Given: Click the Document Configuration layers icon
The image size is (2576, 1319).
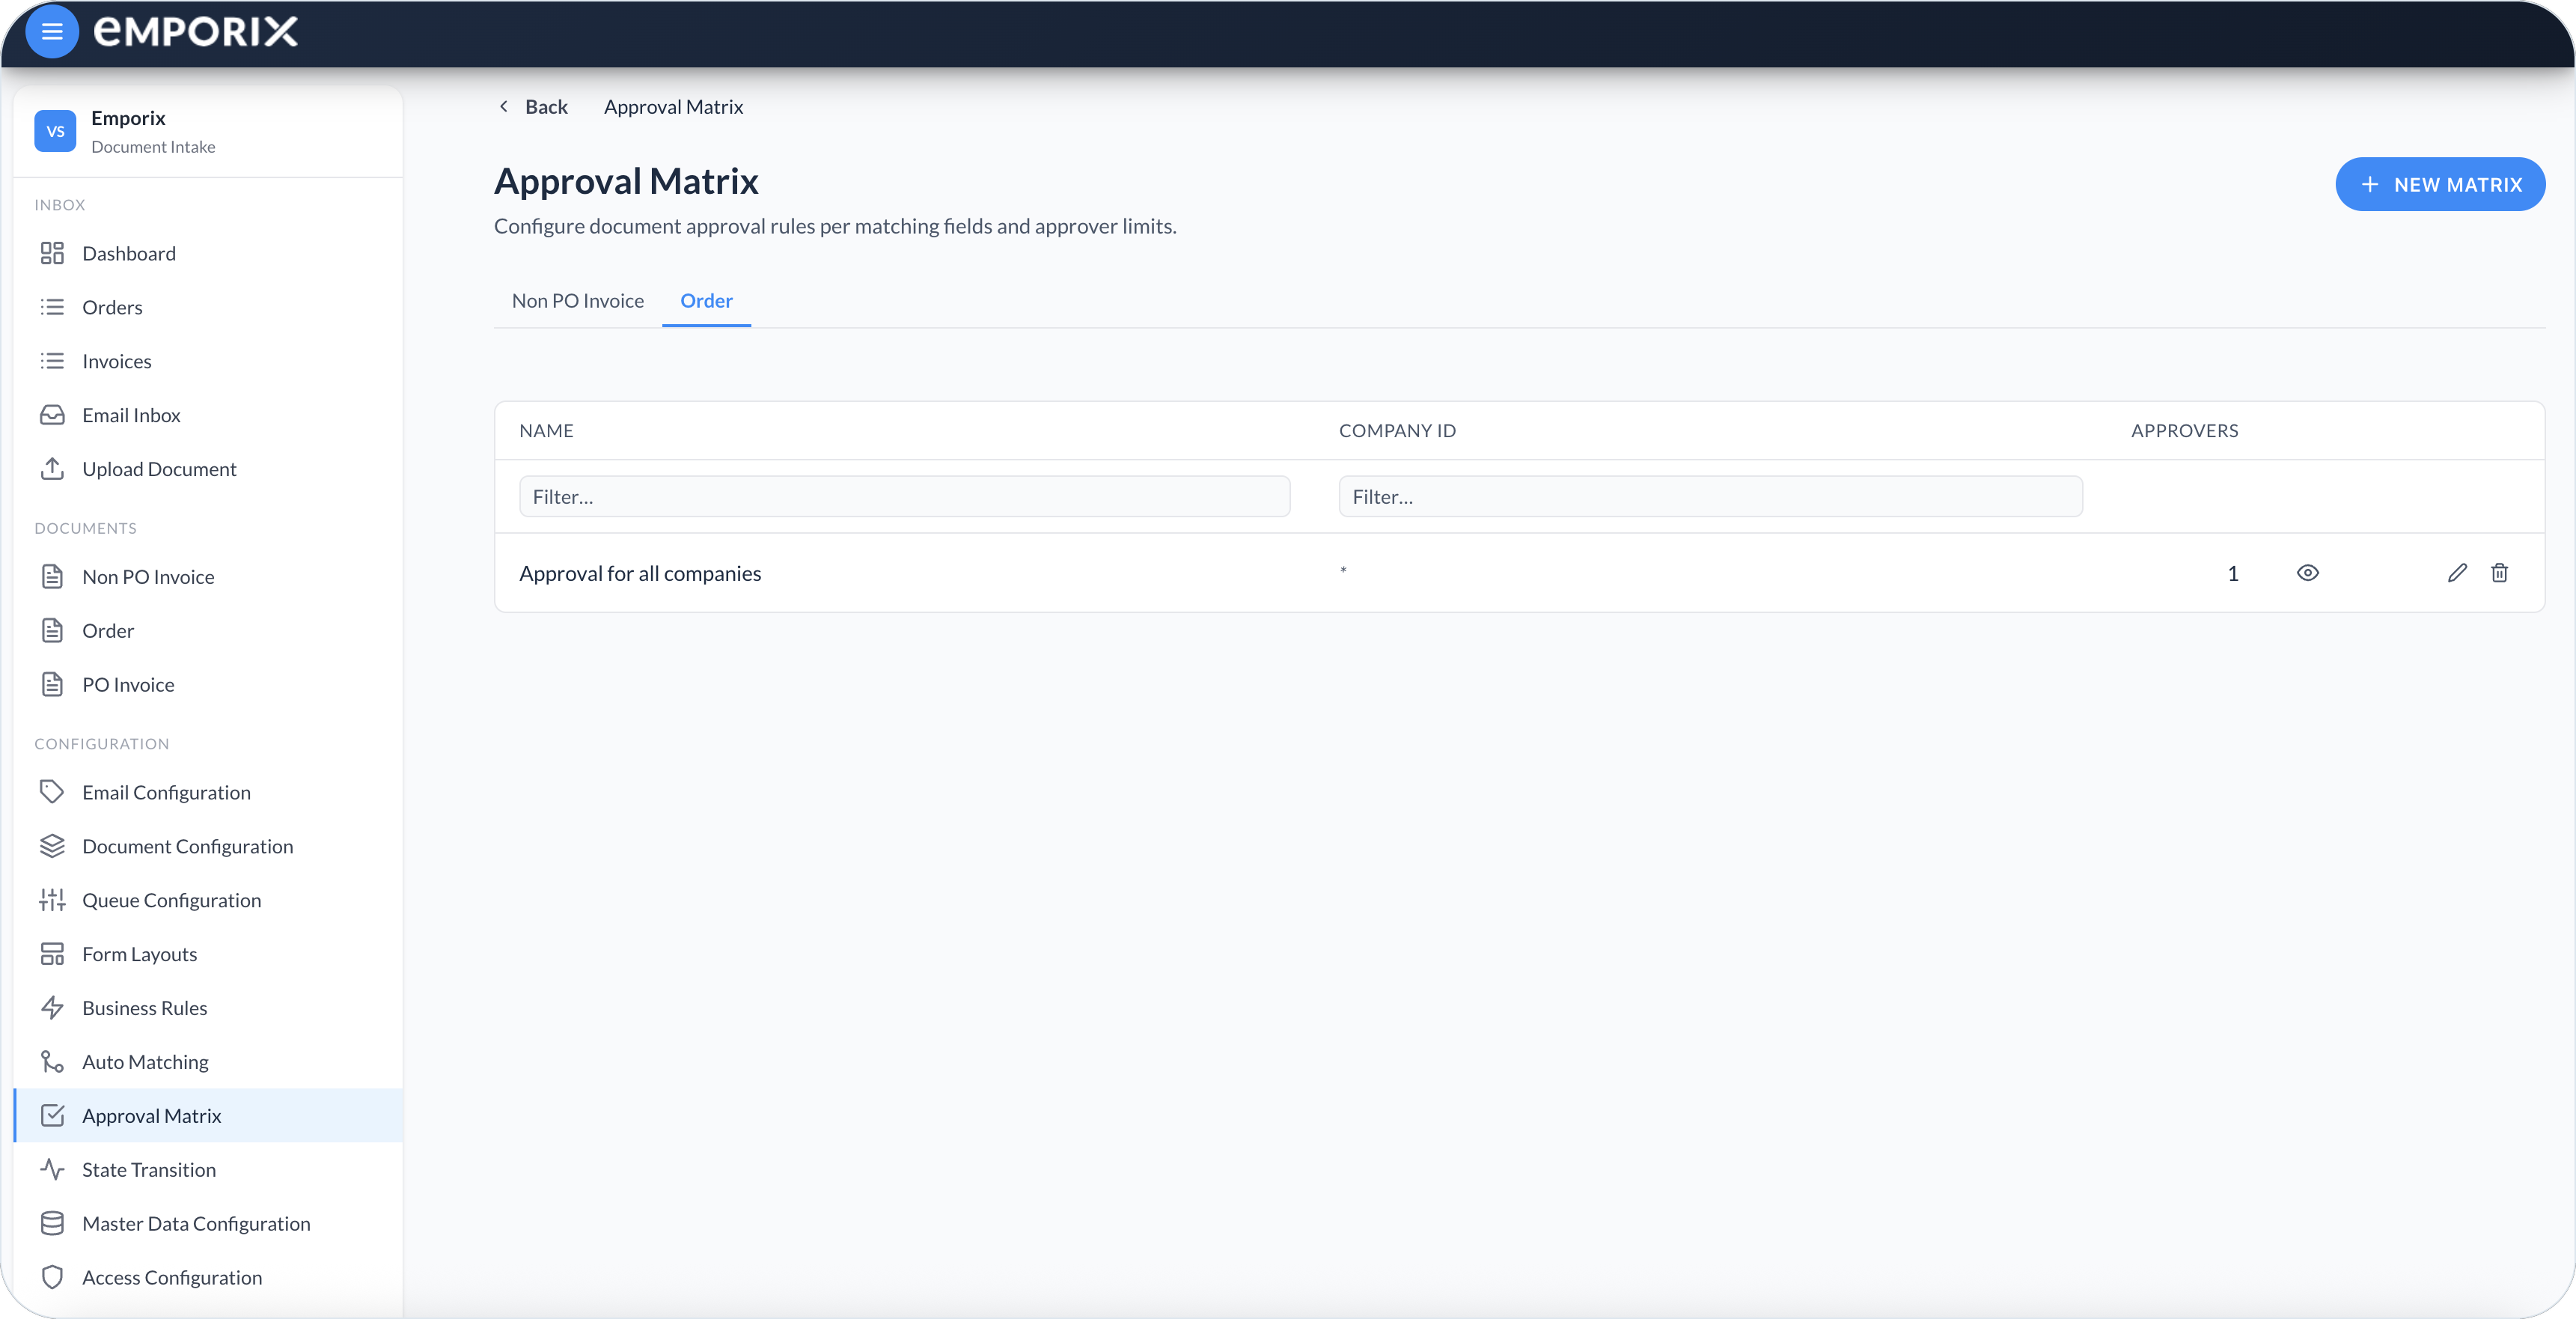Looking at the screenshot, I should (x=52, y=846).
